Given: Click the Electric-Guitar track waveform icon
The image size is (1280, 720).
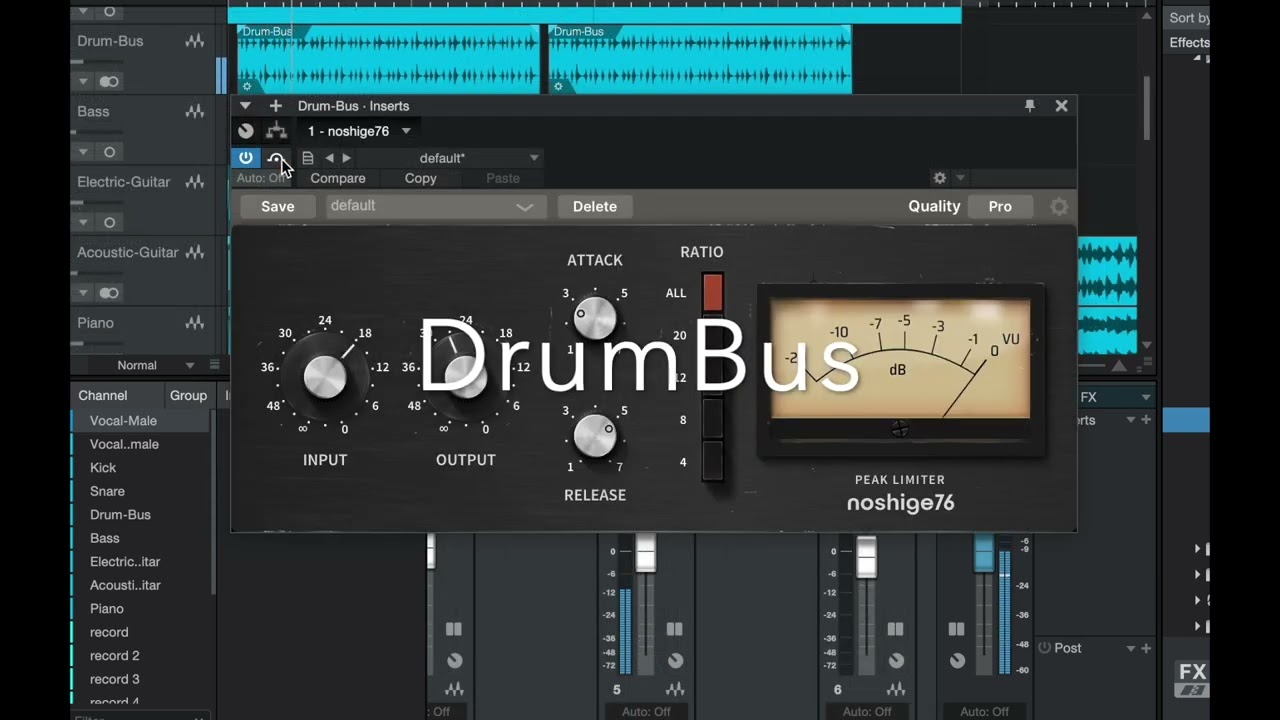Looking at the screenshot, I should coord(194,182).
